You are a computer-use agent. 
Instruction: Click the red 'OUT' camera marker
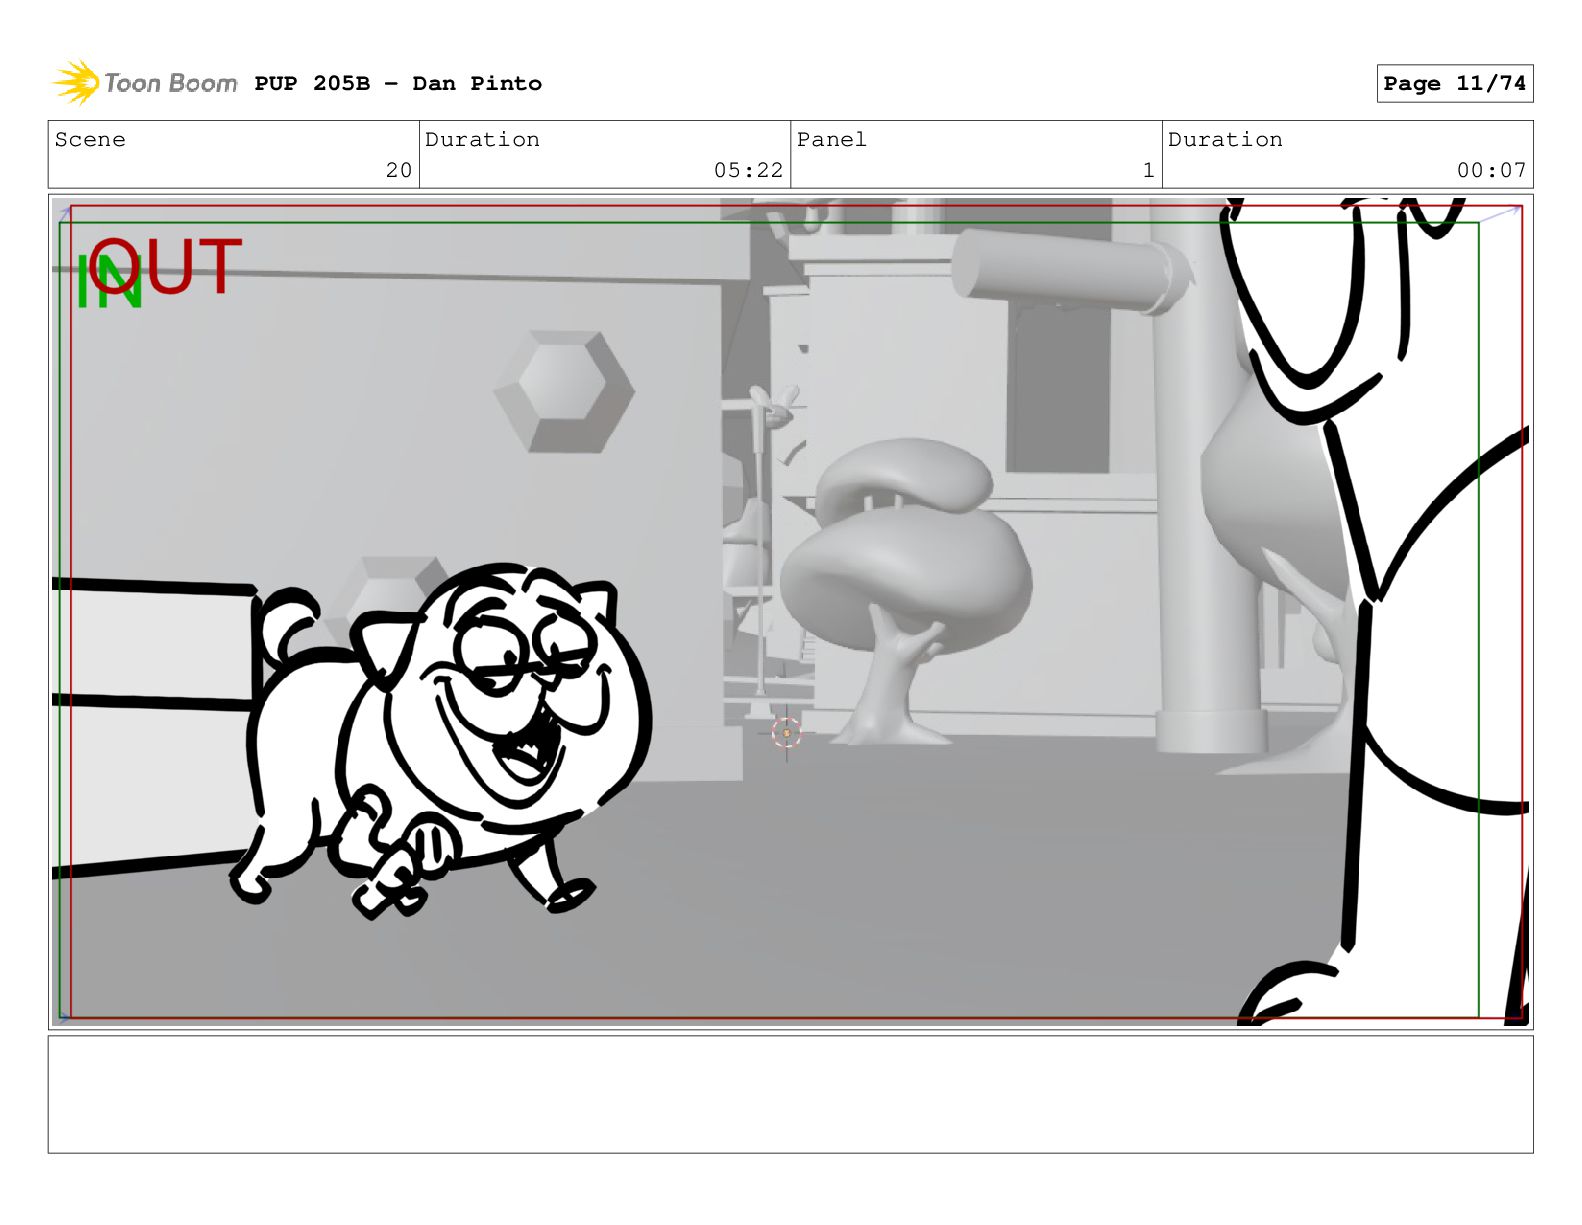click(165, 266)
